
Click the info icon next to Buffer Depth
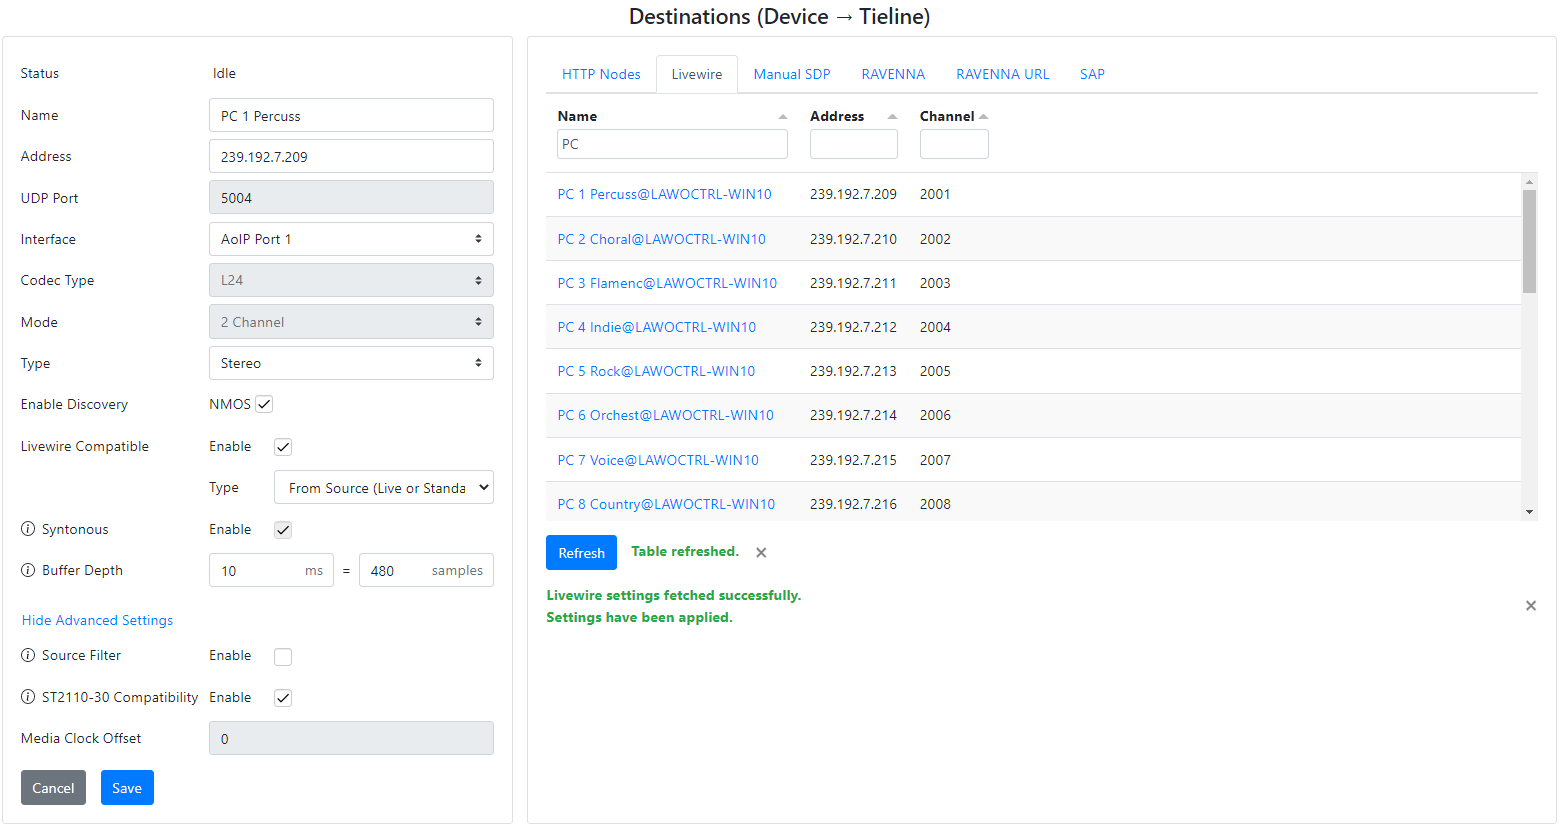pos(28,570)
